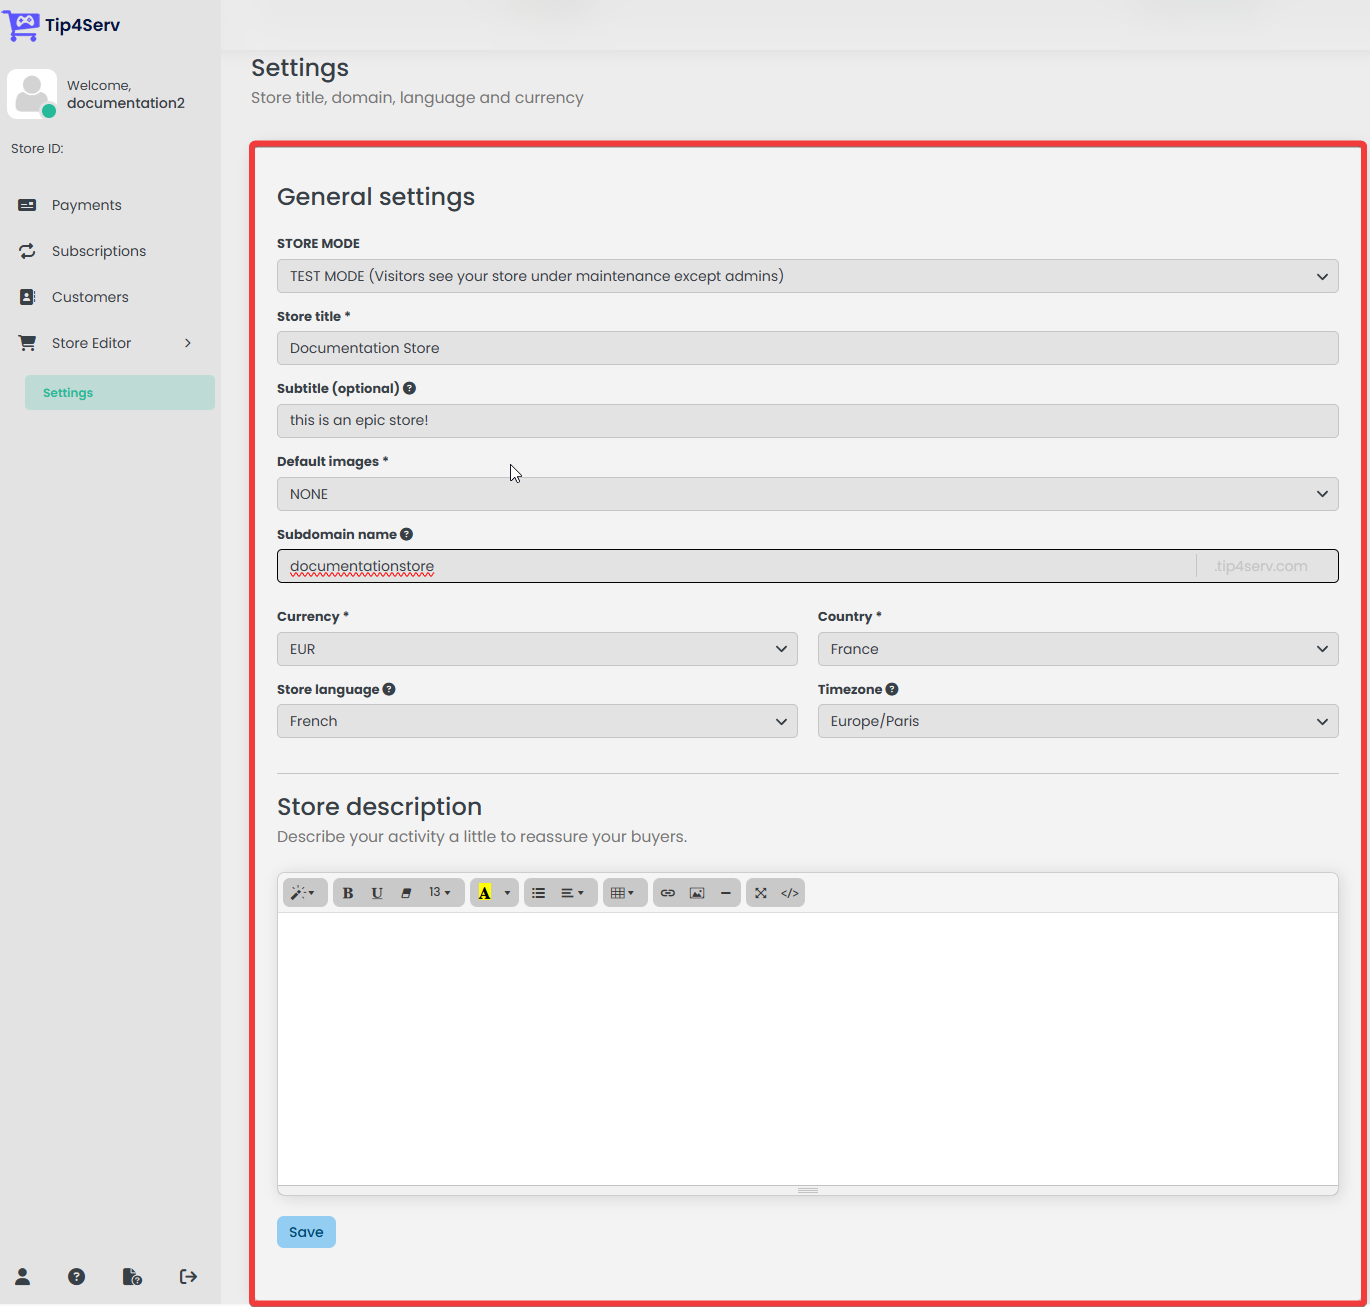Click the Store ID label
This screenshot has height=1307, width=1370.
coord(37,148)
